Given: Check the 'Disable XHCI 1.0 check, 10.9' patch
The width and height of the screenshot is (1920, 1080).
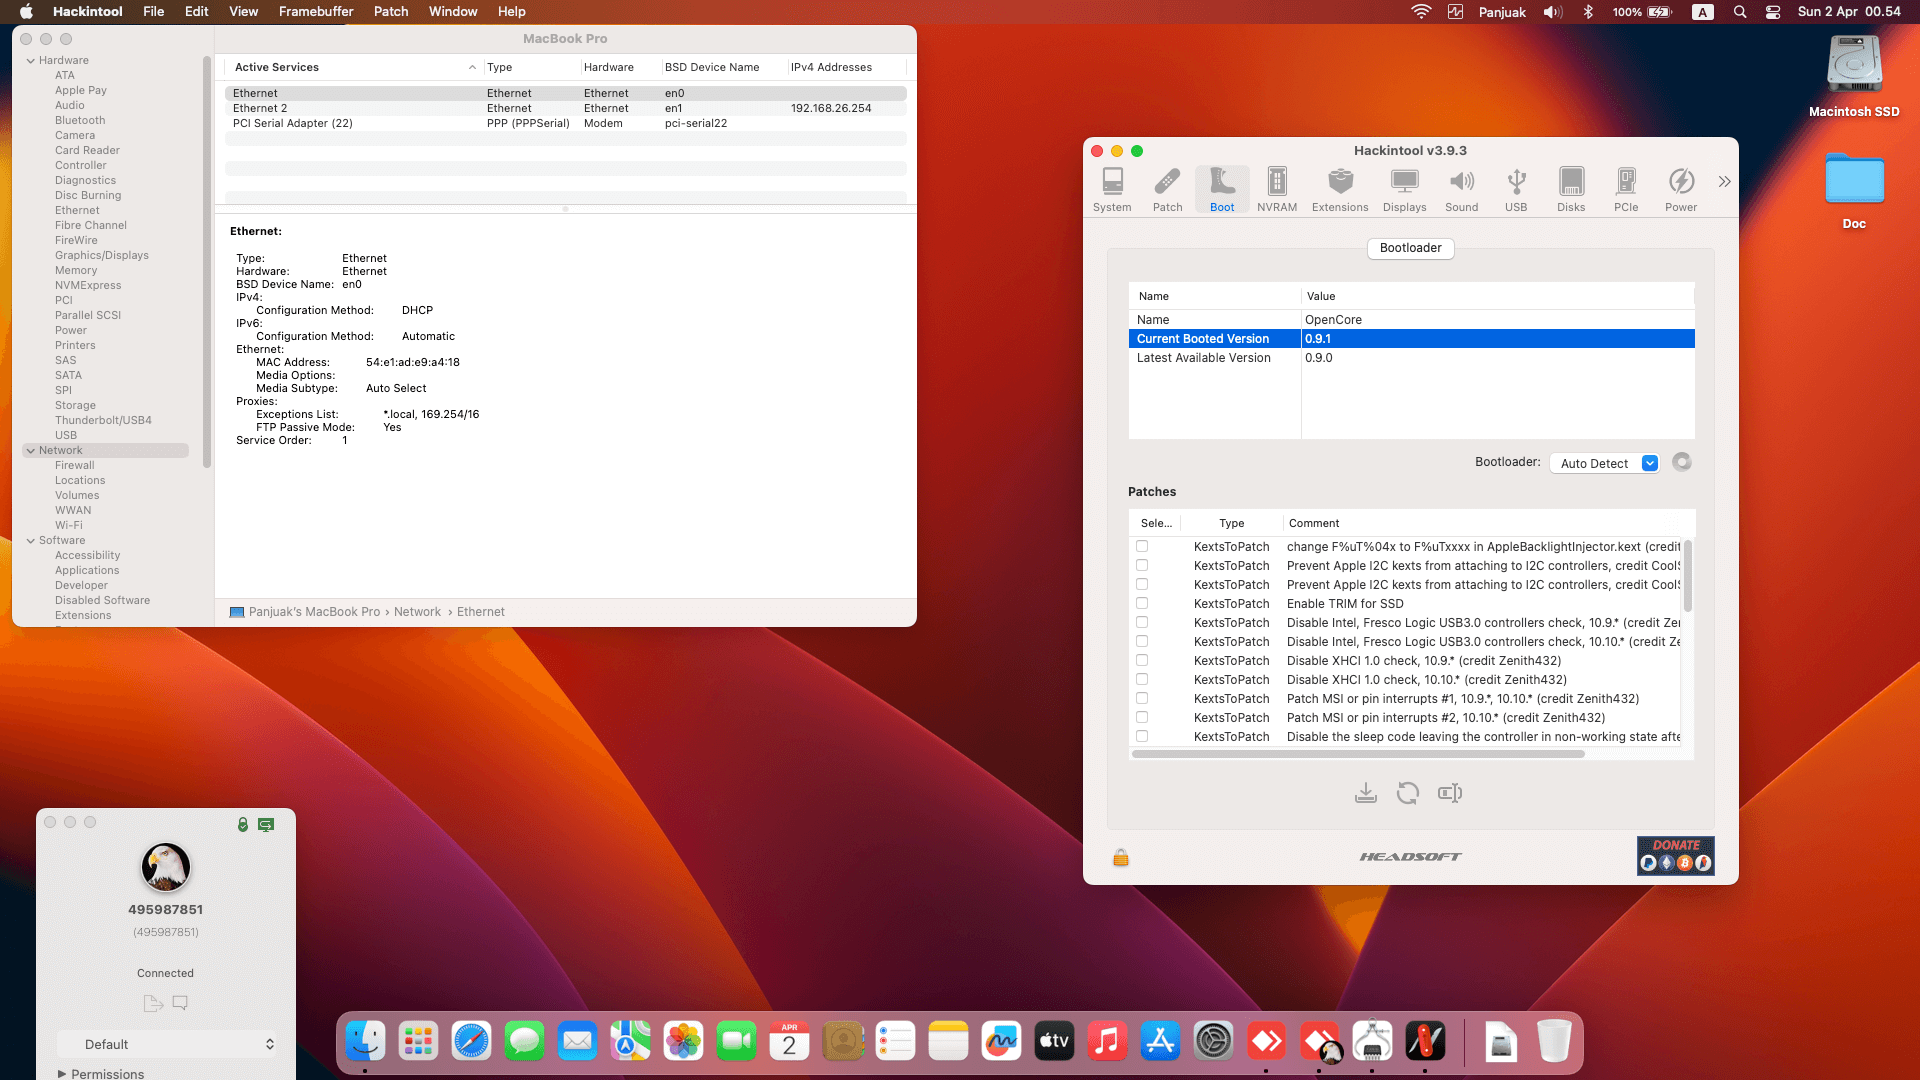Looking at the screenshot, I should coord(1142,660).
